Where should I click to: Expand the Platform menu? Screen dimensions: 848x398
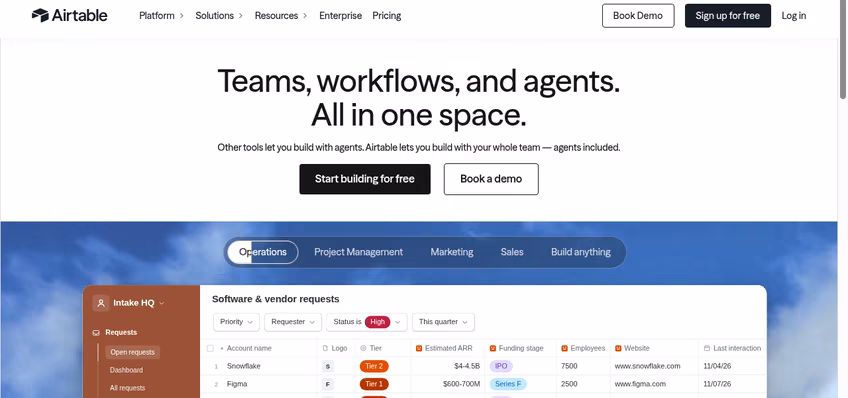(162, 16)
